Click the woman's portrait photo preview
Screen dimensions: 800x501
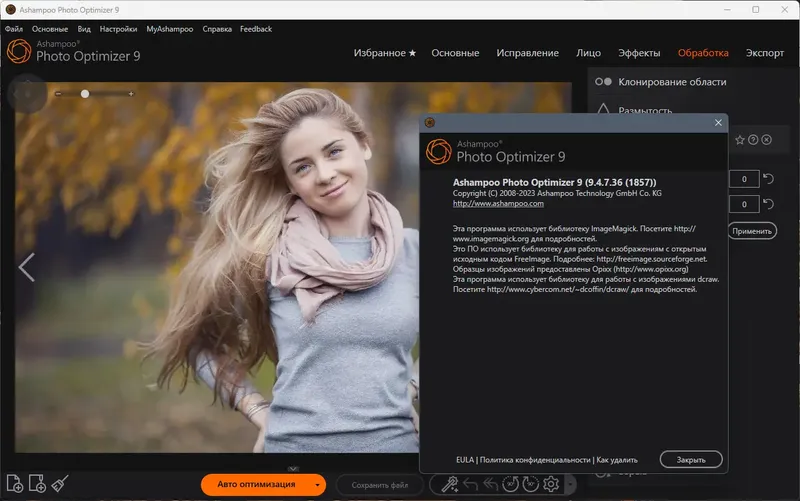[217, 268]
